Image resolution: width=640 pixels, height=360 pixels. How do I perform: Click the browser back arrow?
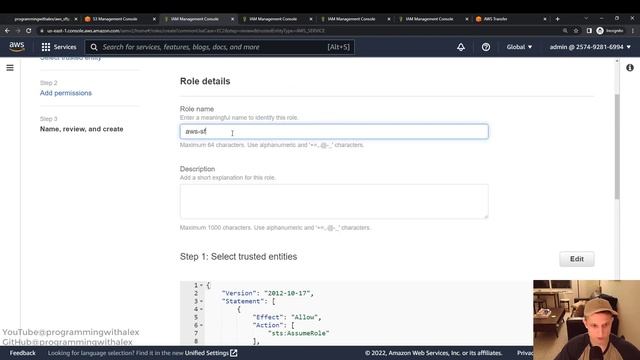(7, 31)
